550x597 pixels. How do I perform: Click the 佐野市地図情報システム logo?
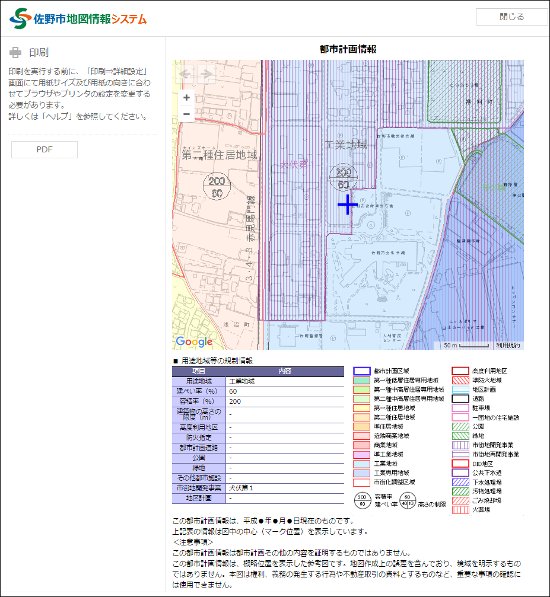78,19
